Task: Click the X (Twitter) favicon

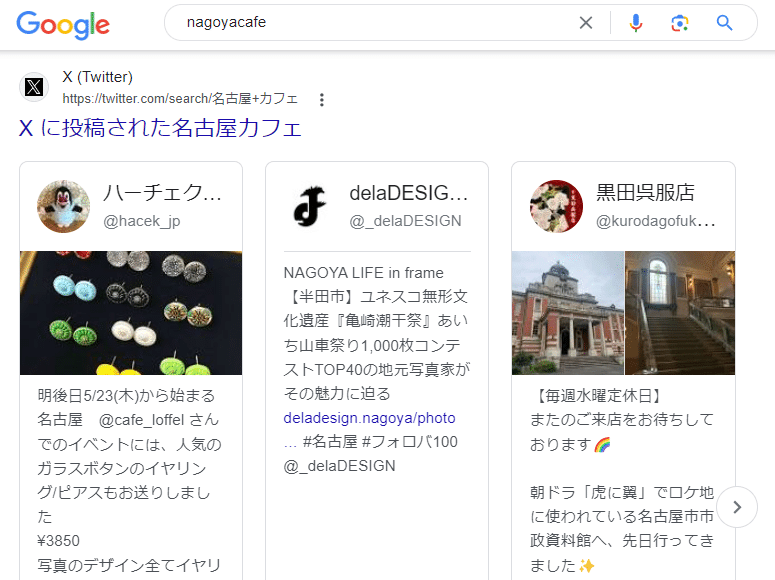Action: pos(34,87)
